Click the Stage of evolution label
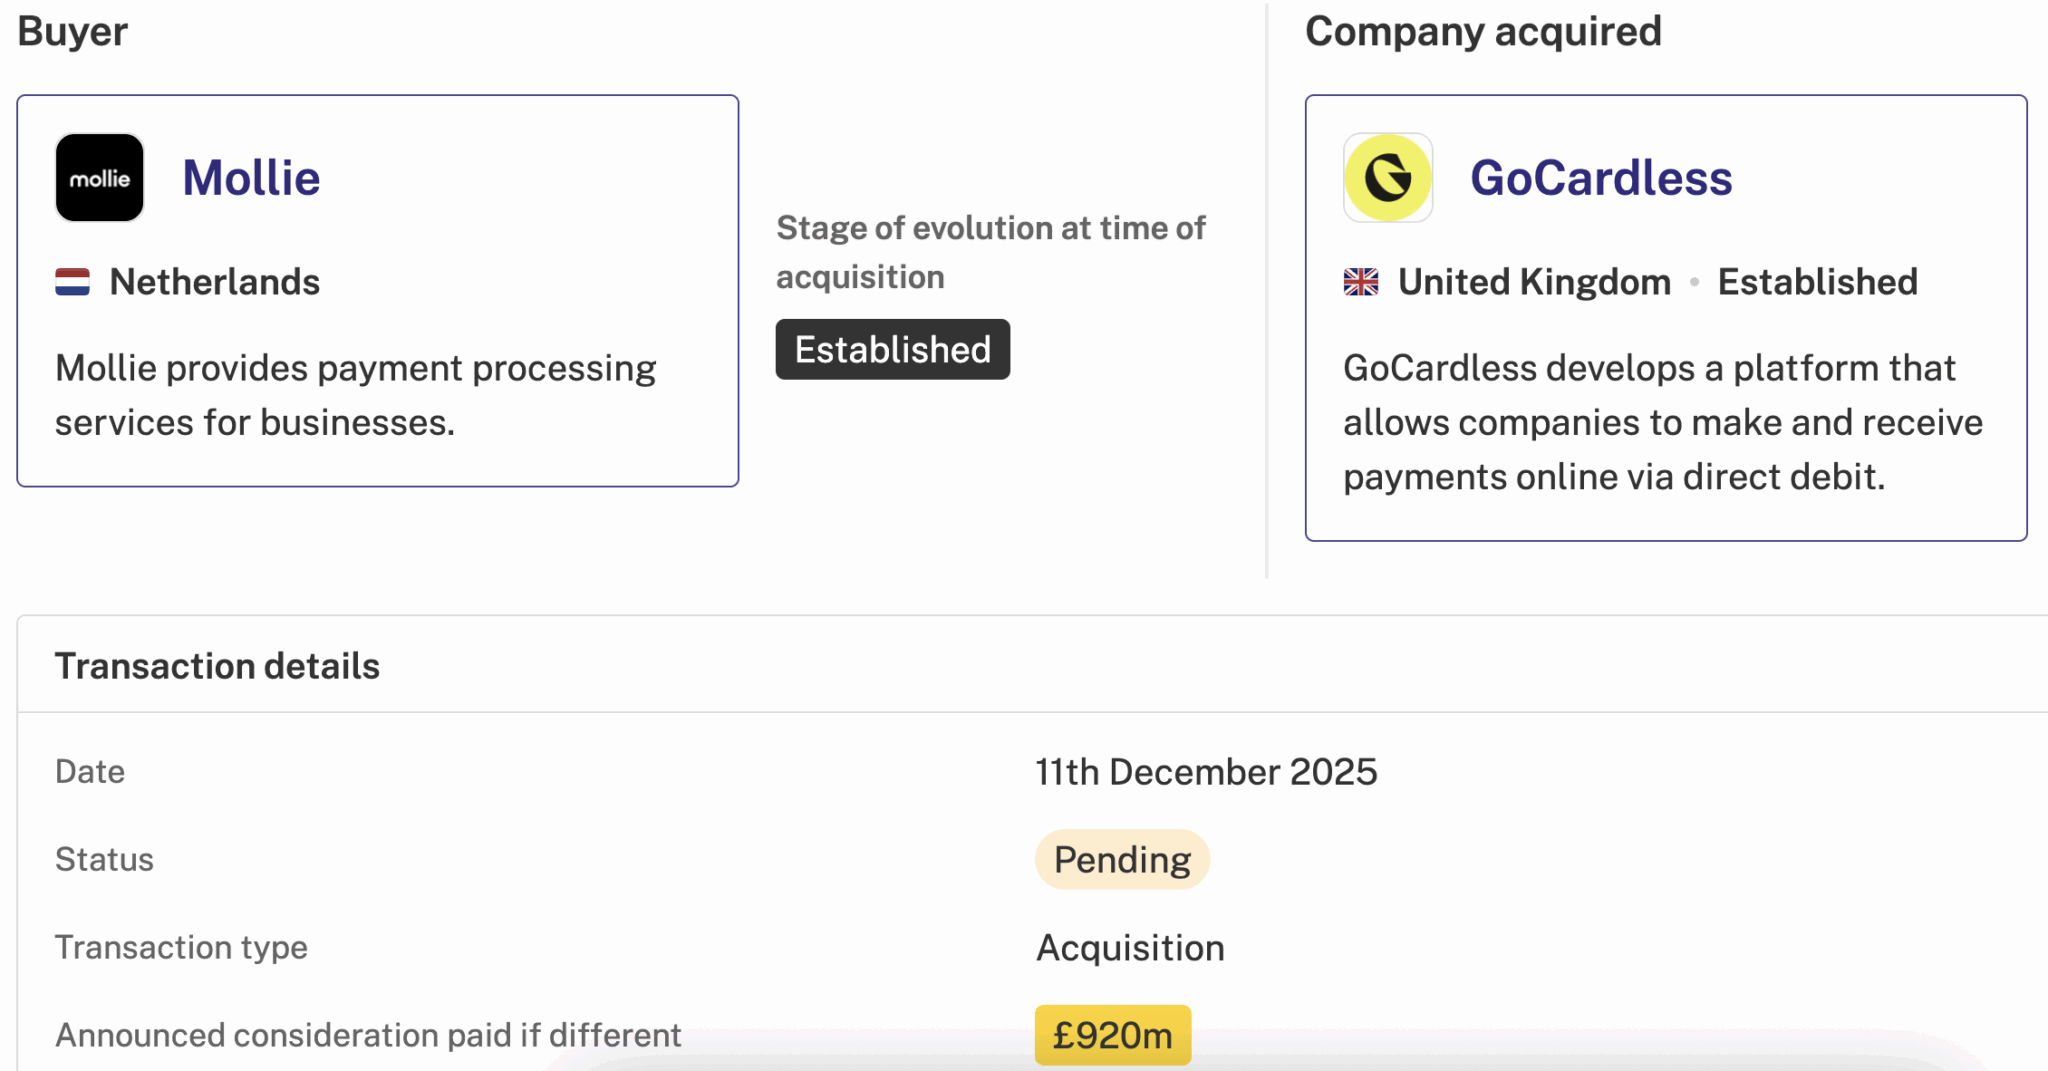 (x=990, y=252)
